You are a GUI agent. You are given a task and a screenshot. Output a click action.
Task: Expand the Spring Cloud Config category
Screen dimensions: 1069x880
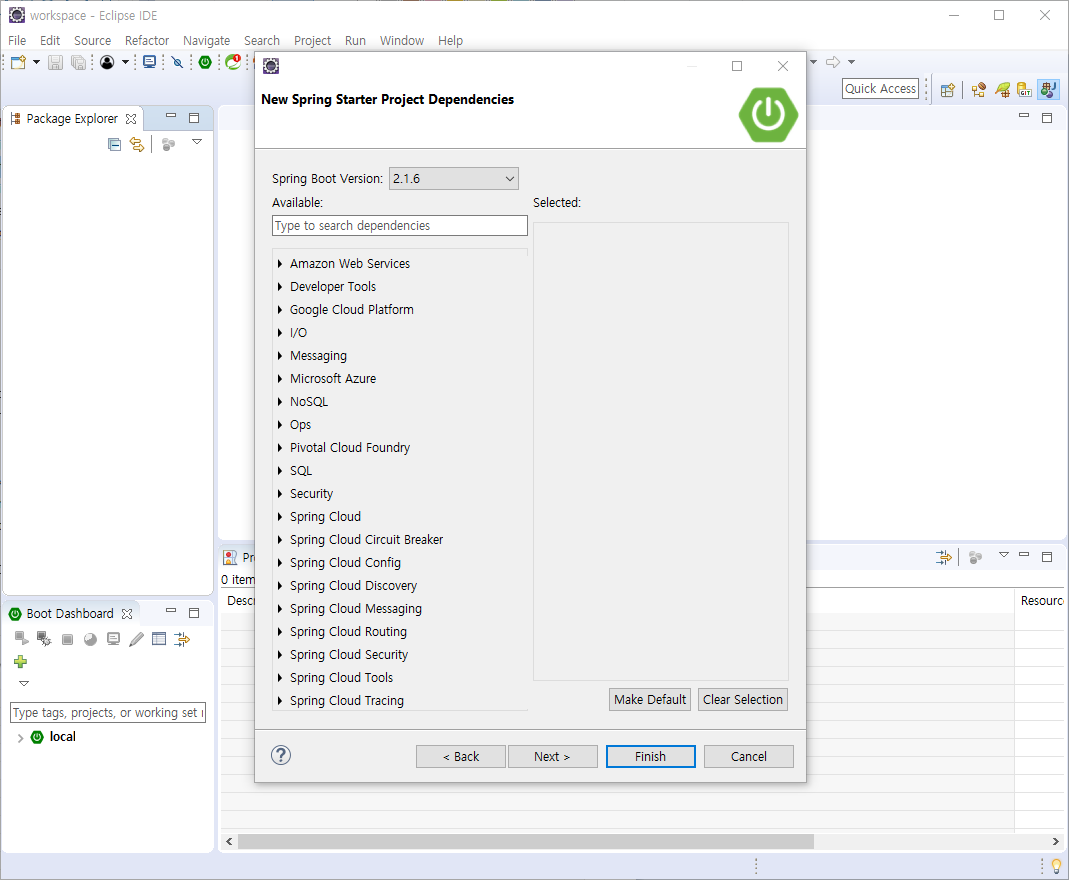coord(280,563)
